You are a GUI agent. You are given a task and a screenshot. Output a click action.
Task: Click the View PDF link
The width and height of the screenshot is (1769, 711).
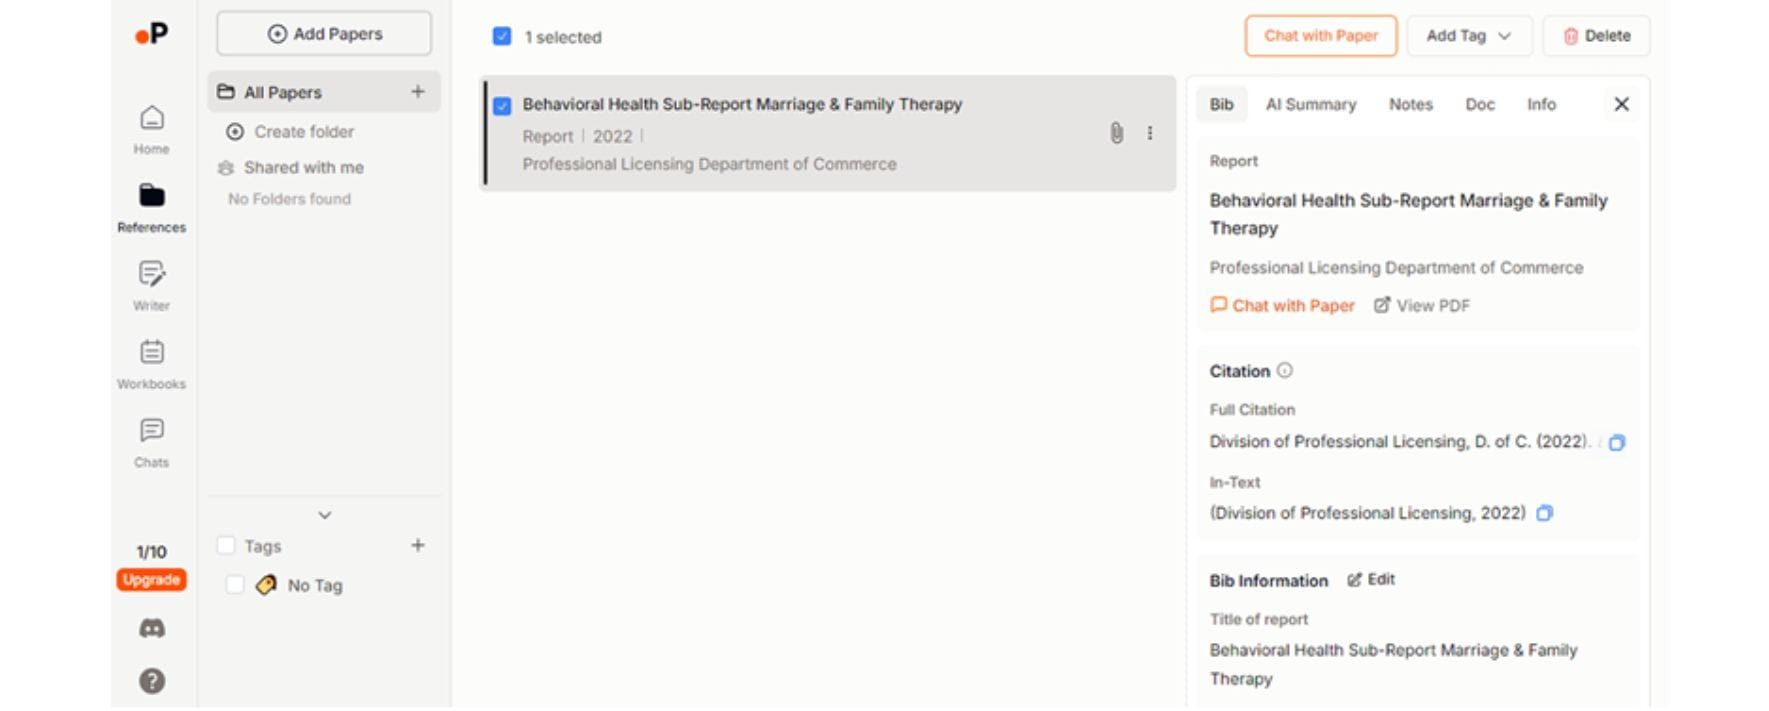(x=1421, y=306)
